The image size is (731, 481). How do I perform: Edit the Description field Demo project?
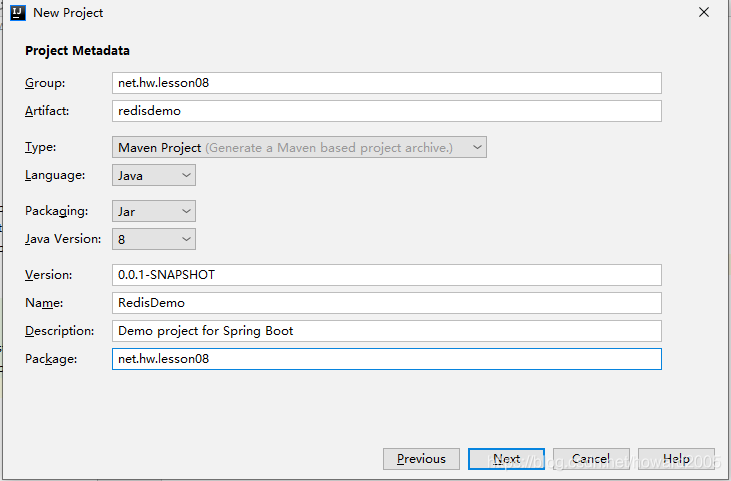point(386,331)
